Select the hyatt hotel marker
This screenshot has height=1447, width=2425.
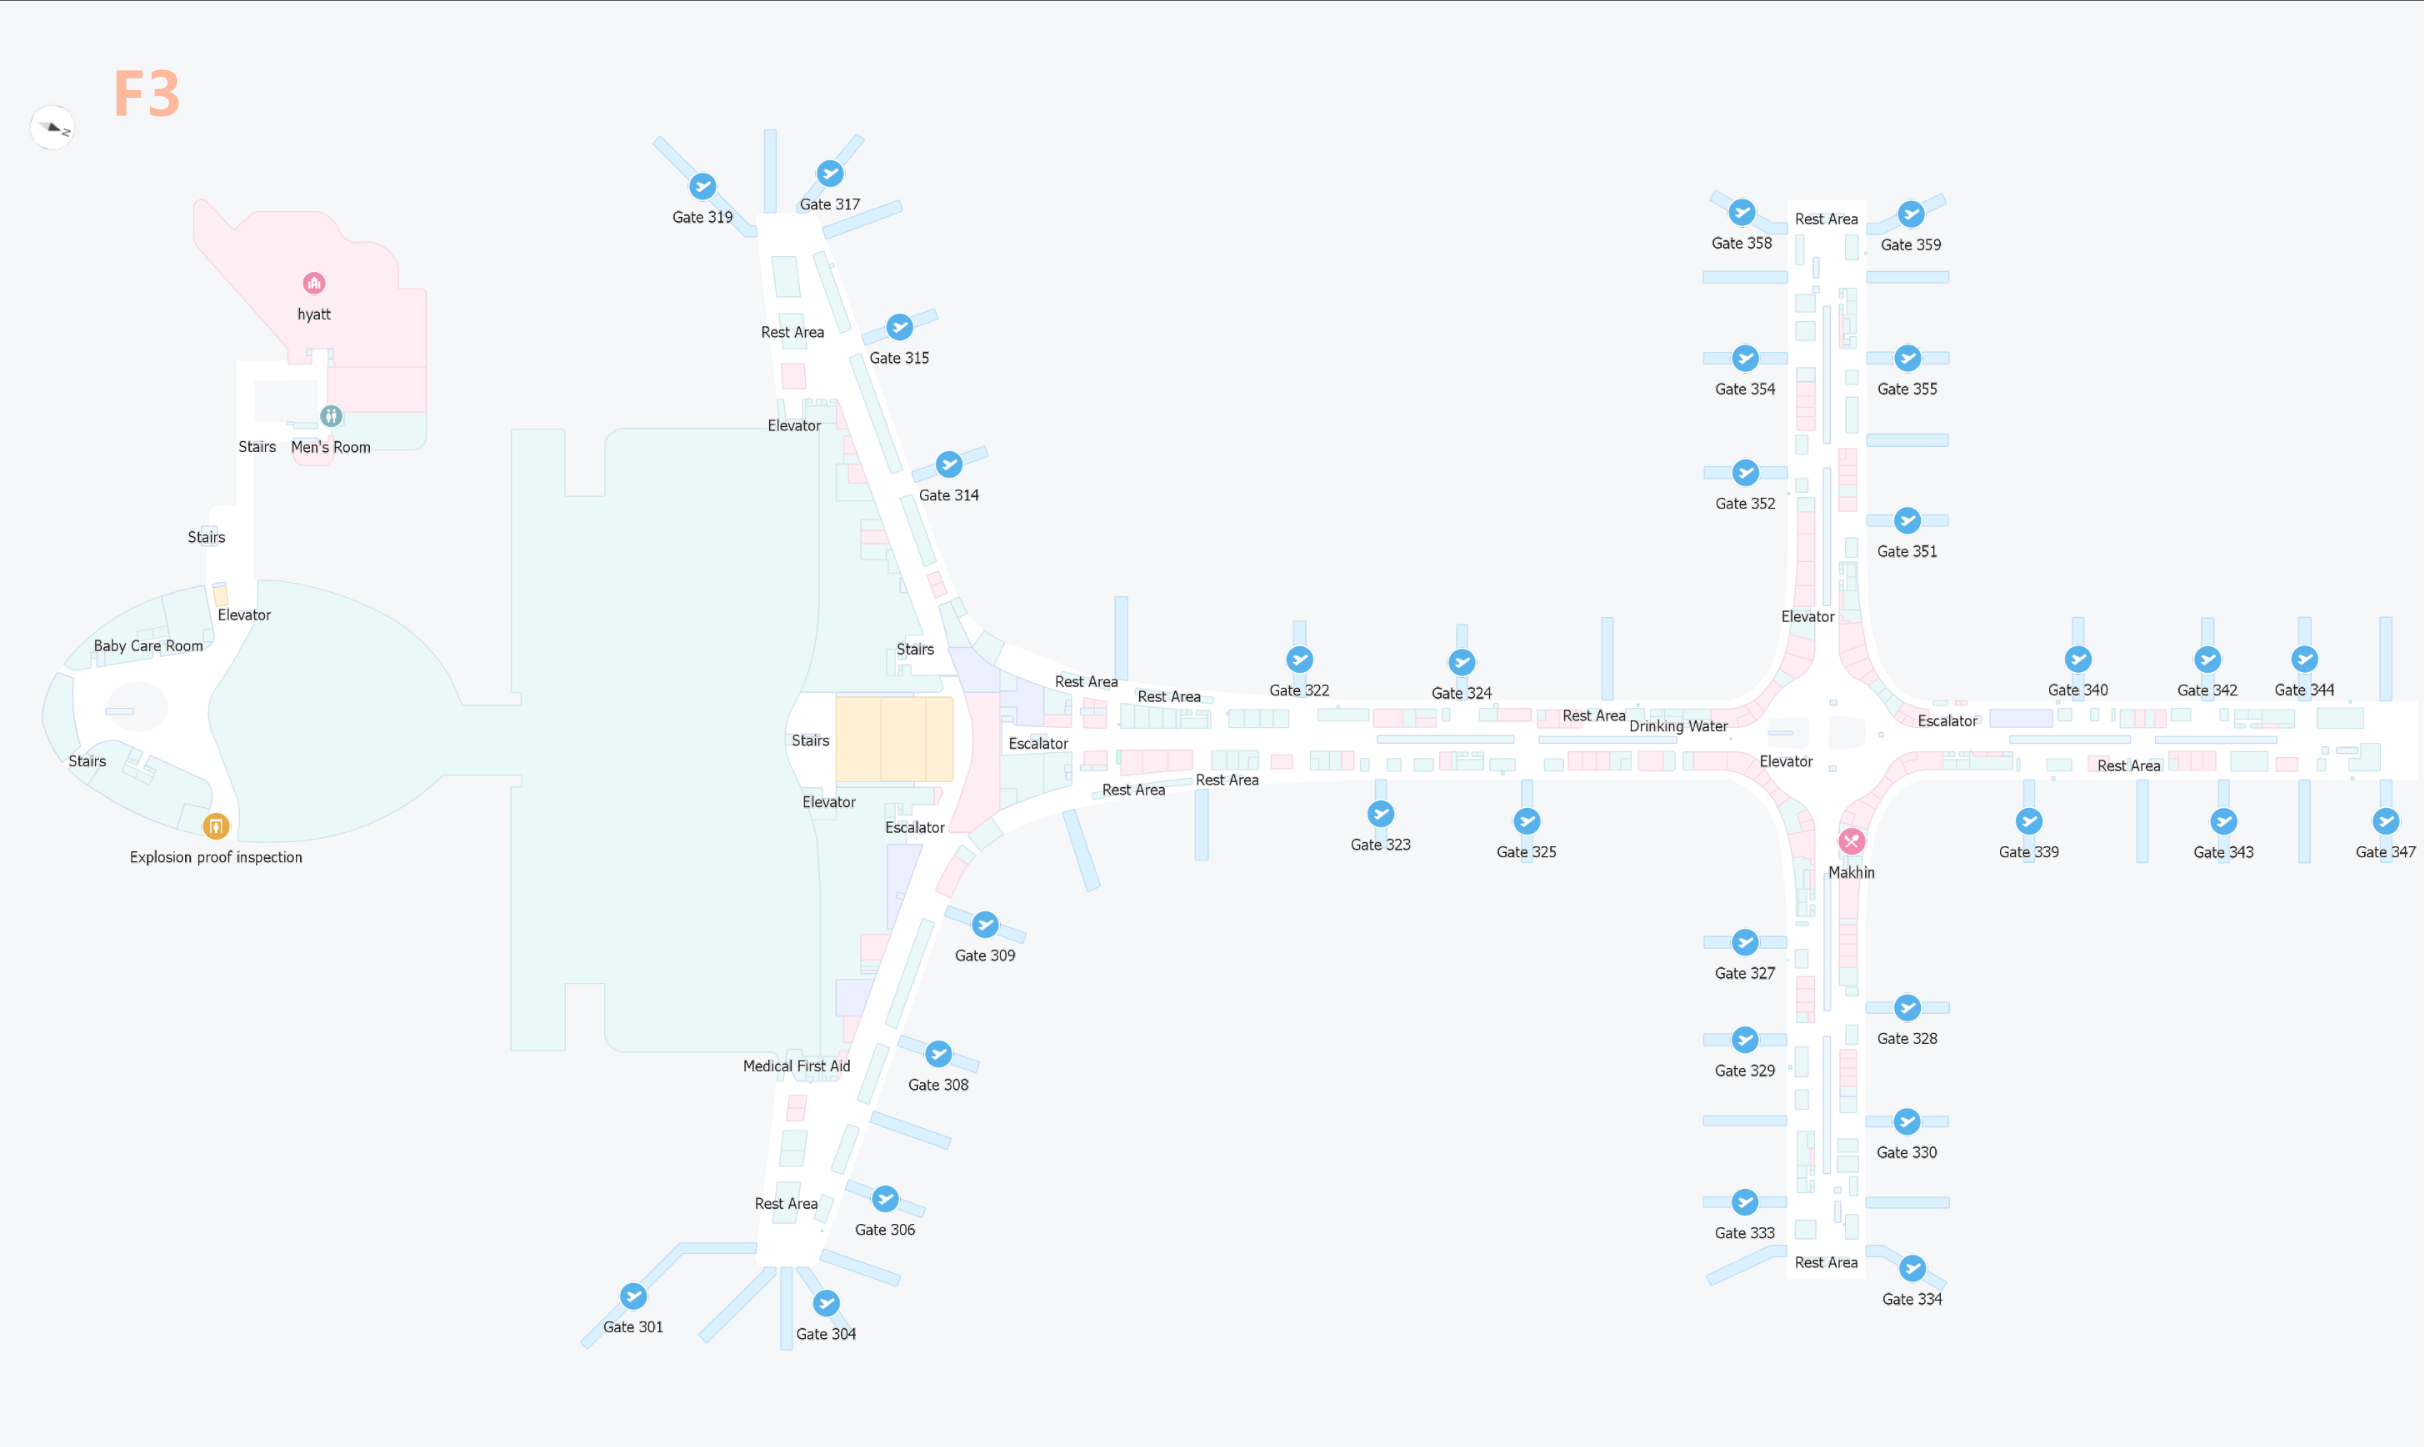(314, 283)
